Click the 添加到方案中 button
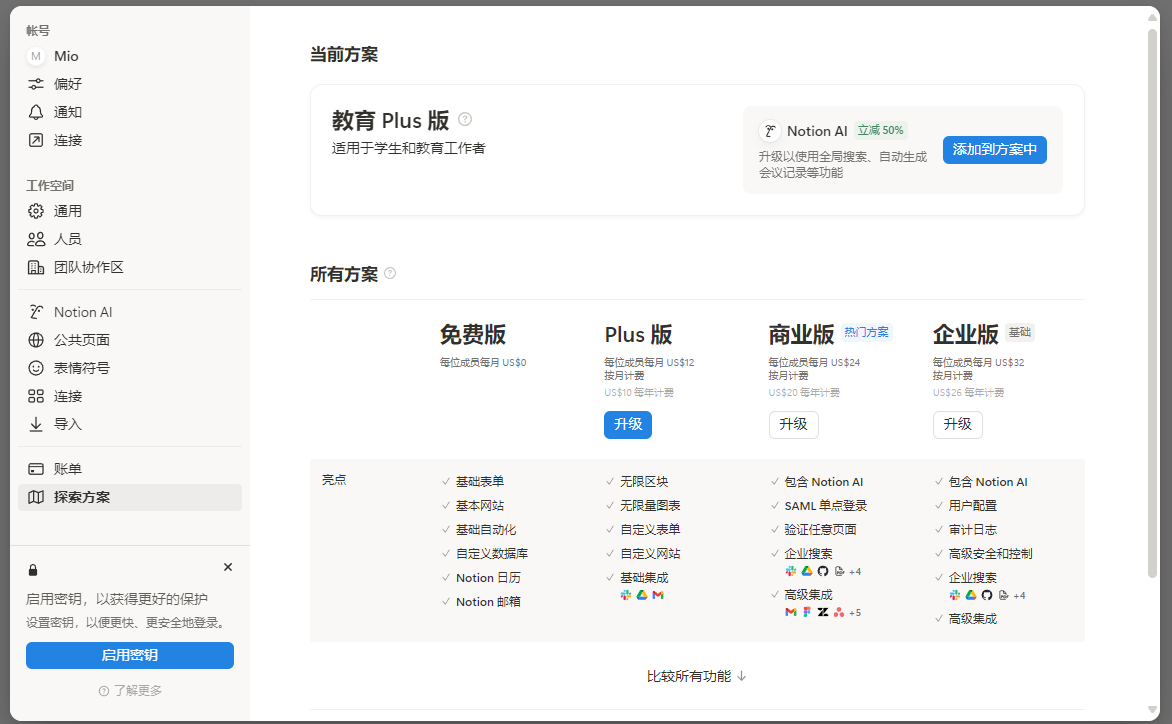 pos(995,149)
